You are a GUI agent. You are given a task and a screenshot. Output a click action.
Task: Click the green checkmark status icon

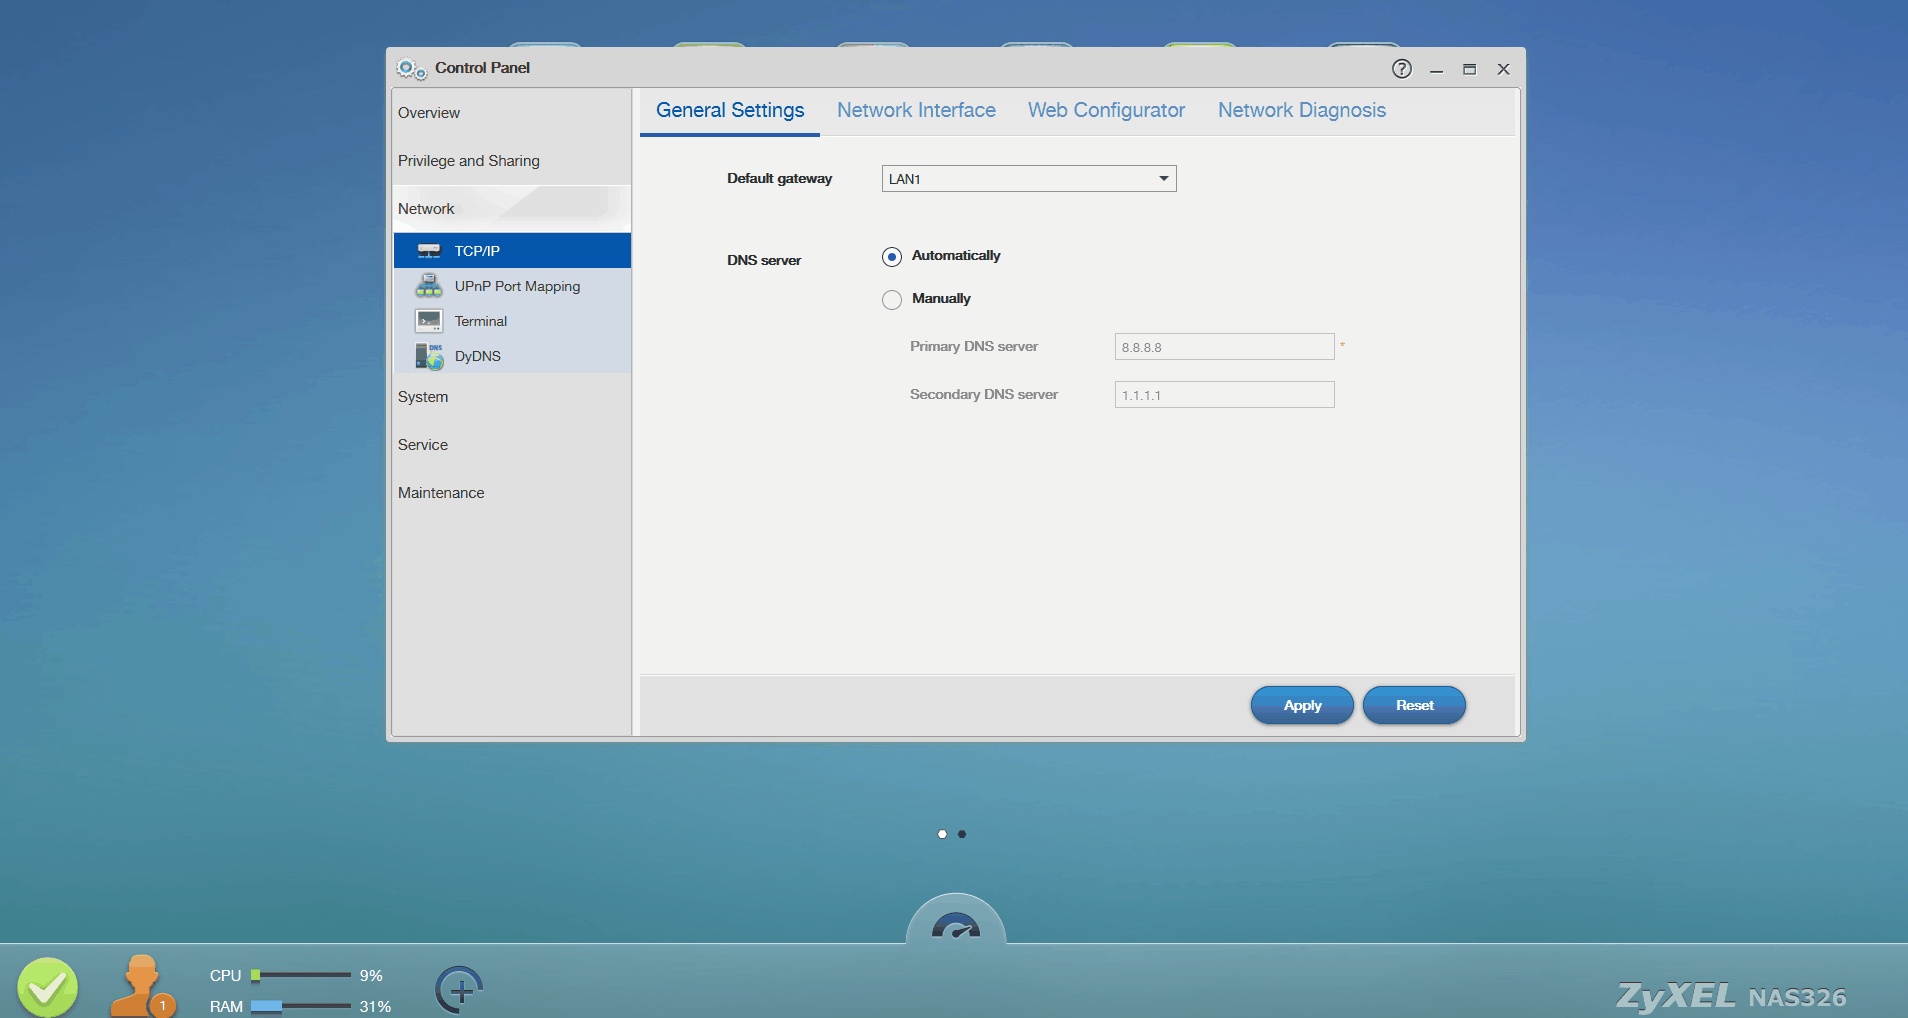pos(47,988)
